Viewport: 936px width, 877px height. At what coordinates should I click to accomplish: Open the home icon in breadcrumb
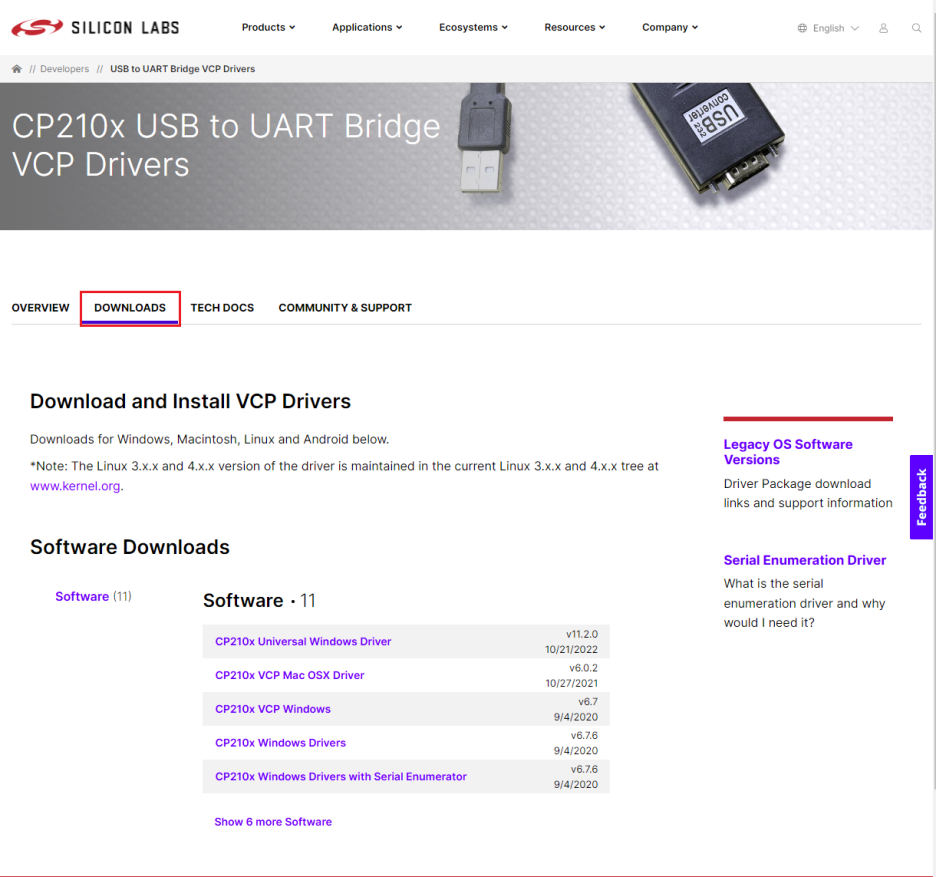pos(17,69)
